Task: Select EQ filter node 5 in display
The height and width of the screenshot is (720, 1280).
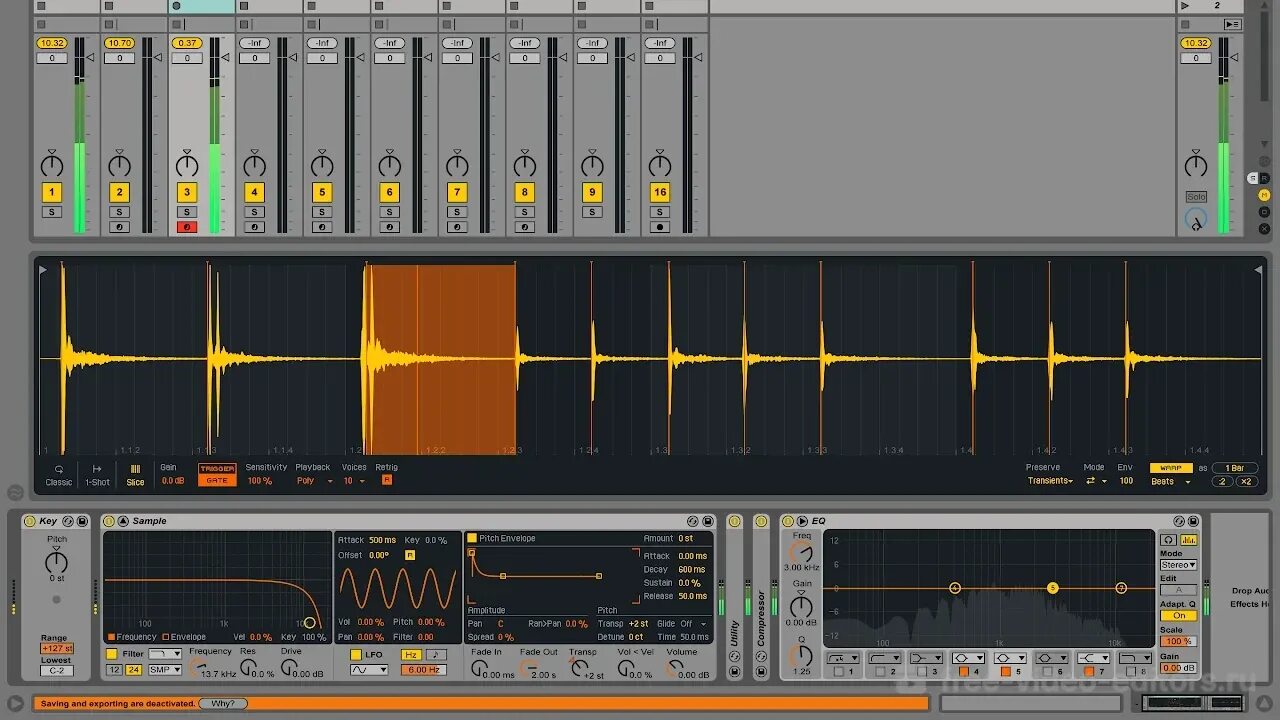Action: coord(1052,588)
